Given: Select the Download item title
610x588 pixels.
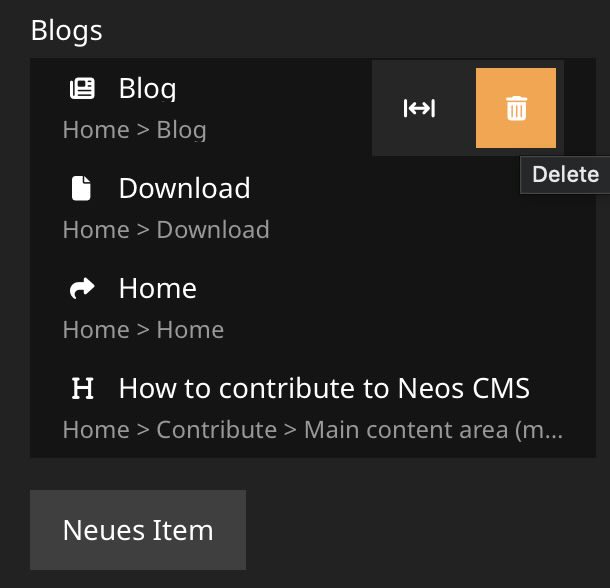Looking at the screenshot, I should (x=184, y=188).
